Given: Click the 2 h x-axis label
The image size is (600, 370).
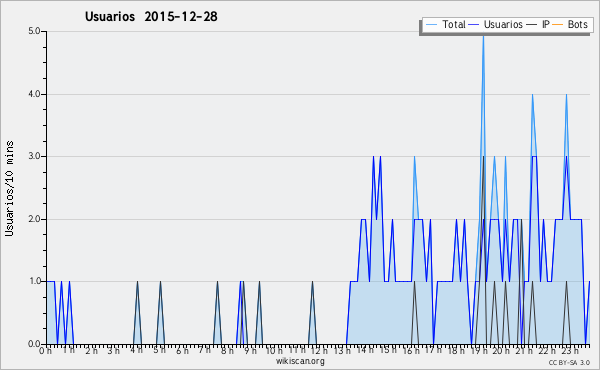Looking at the screenshot, I should pos(91,351).
